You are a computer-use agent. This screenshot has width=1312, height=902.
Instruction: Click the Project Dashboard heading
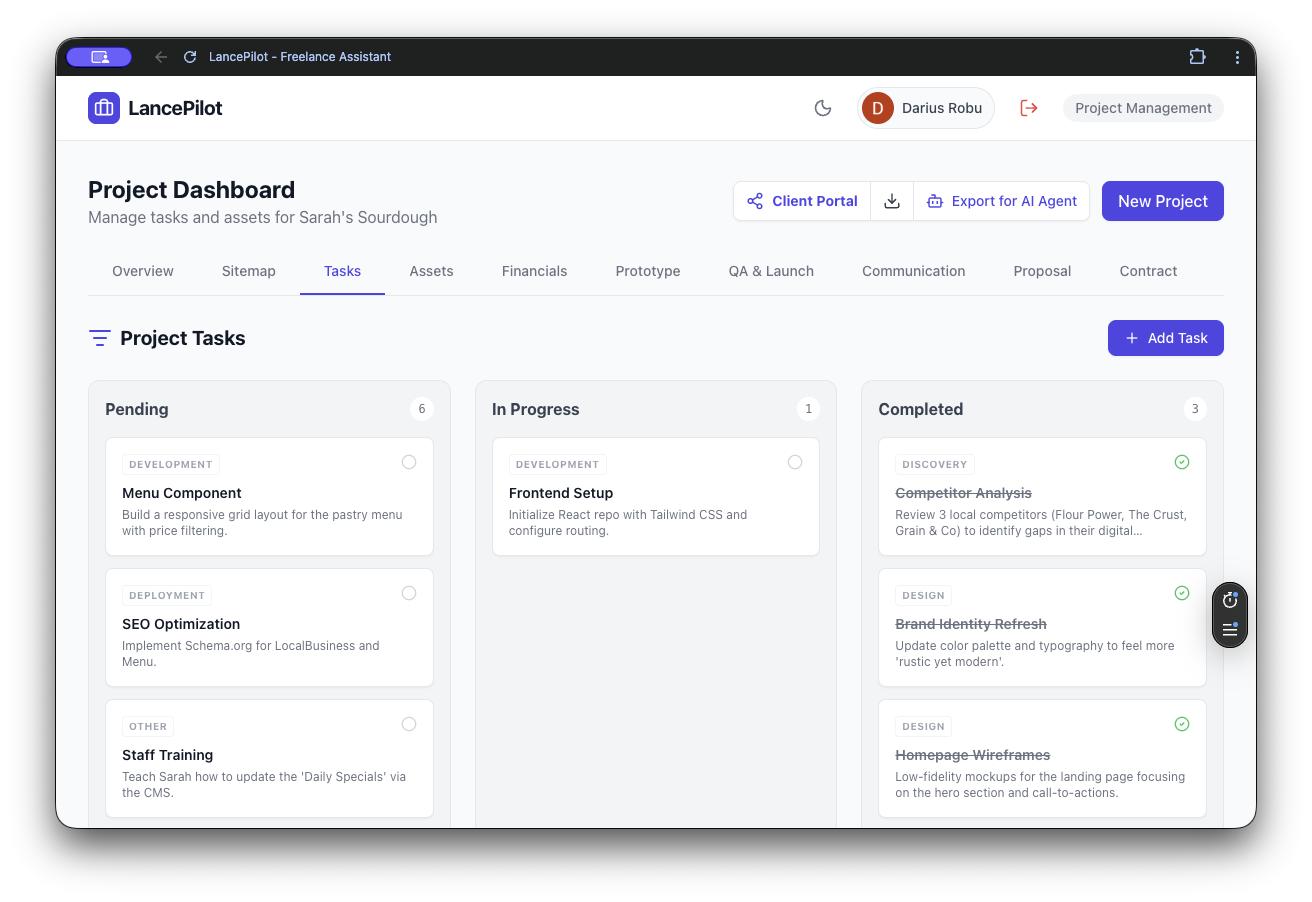(192, 190)
